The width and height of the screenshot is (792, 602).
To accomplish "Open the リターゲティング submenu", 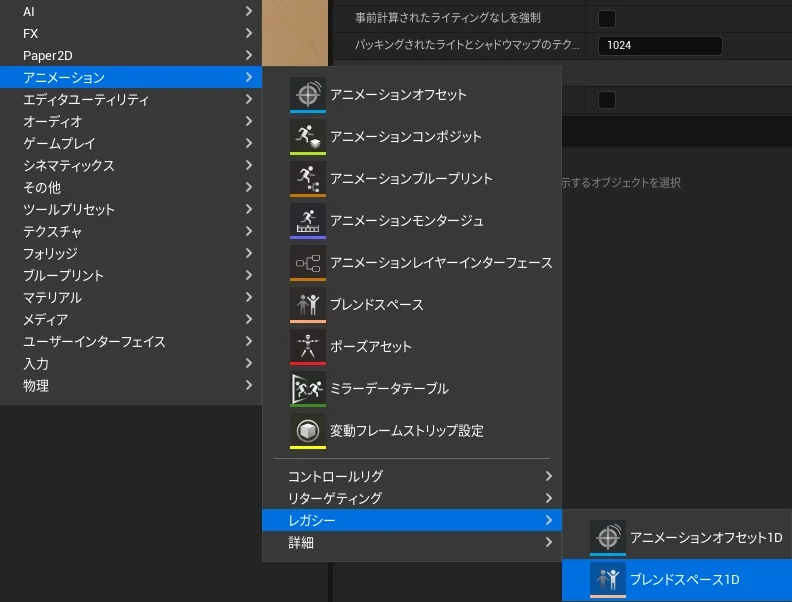I will [411, 498].
